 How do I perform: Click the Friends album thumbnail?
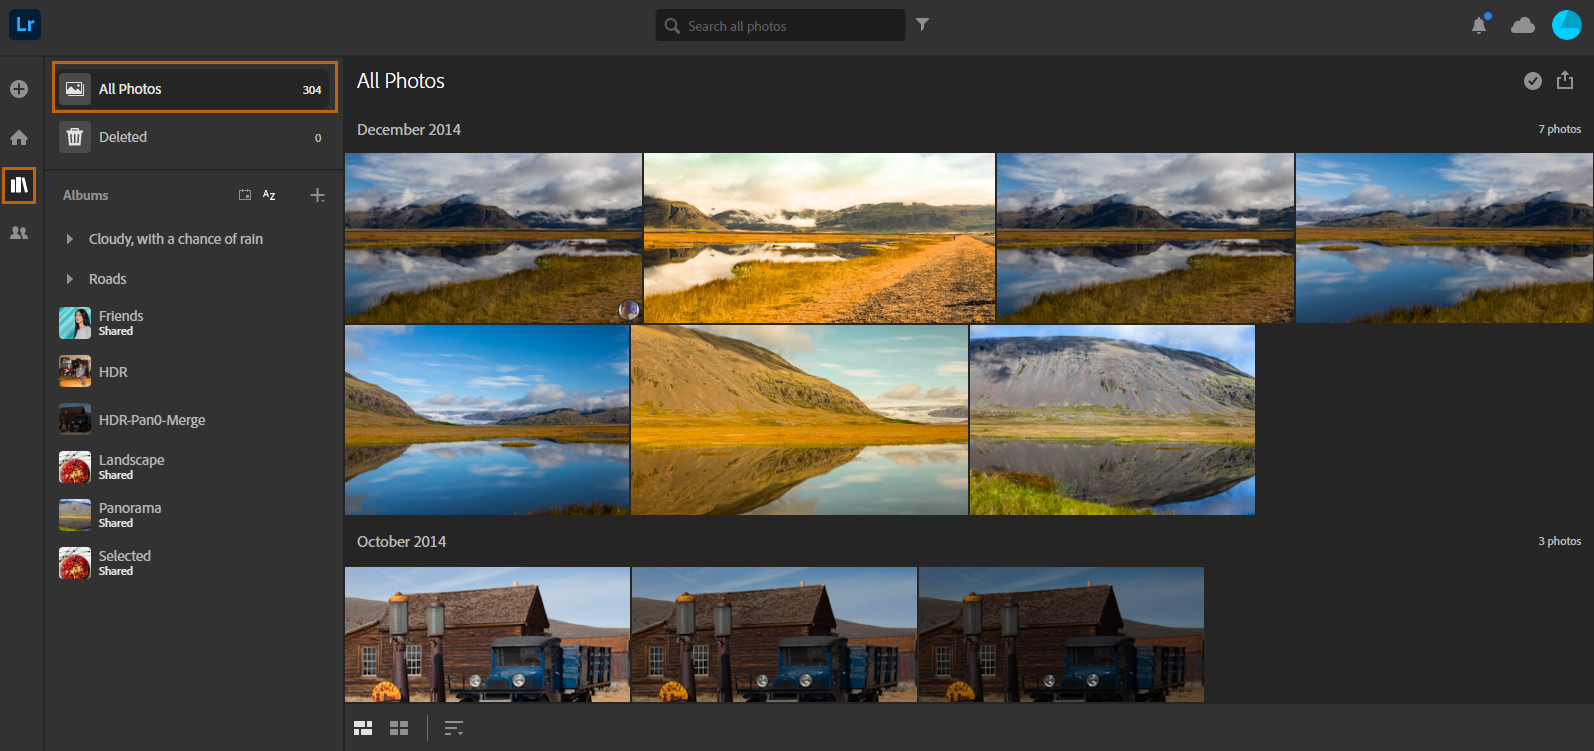(x=75, y=323)
